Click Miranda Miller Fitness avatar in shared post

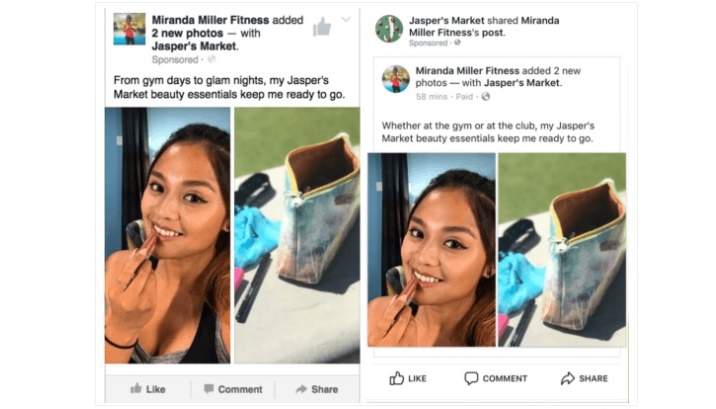coord(395,79)
